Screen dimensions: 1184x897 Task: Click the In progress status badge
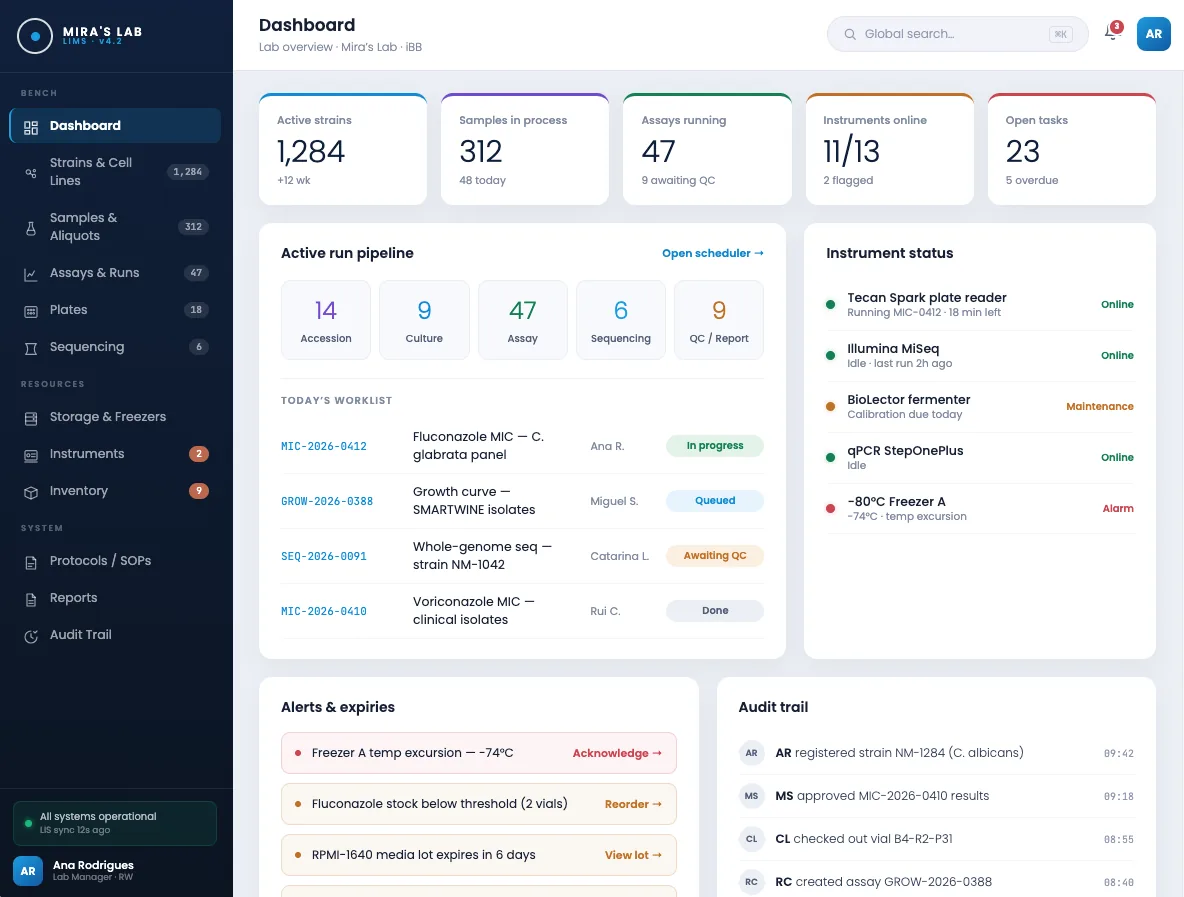click(715, 445)
